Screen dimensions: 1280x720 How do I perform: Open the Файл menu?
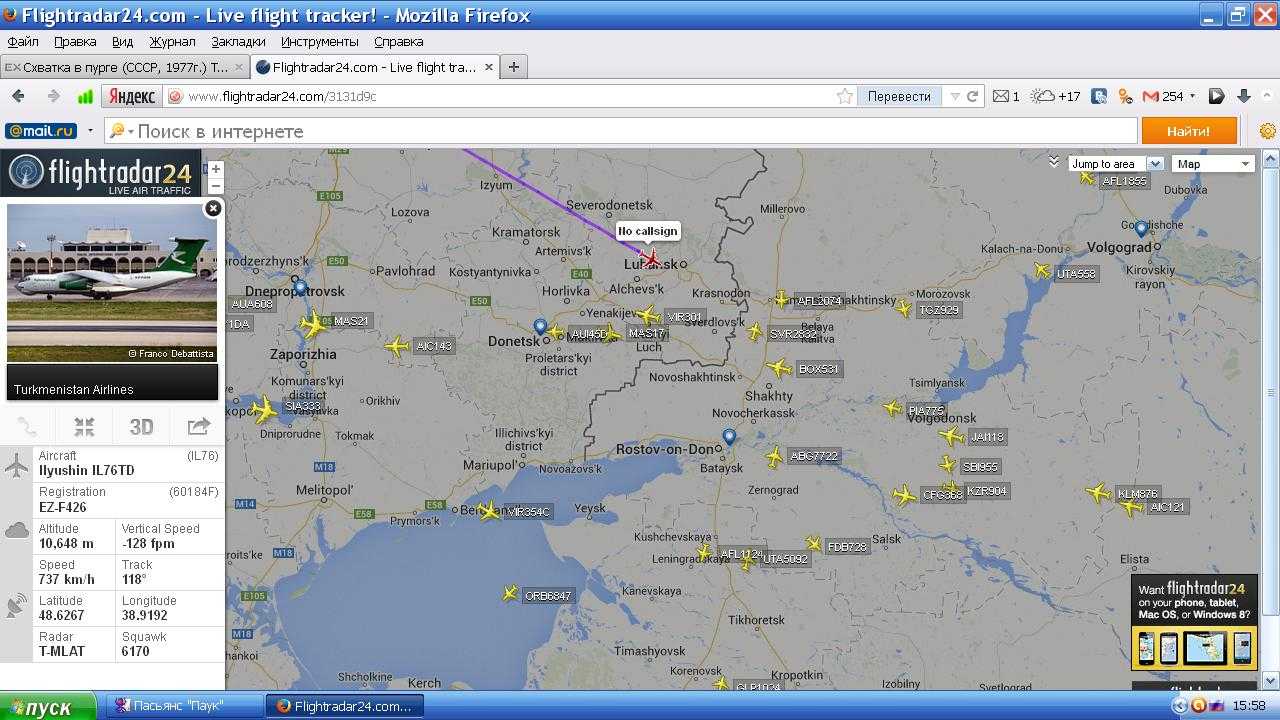pos(23,42)
